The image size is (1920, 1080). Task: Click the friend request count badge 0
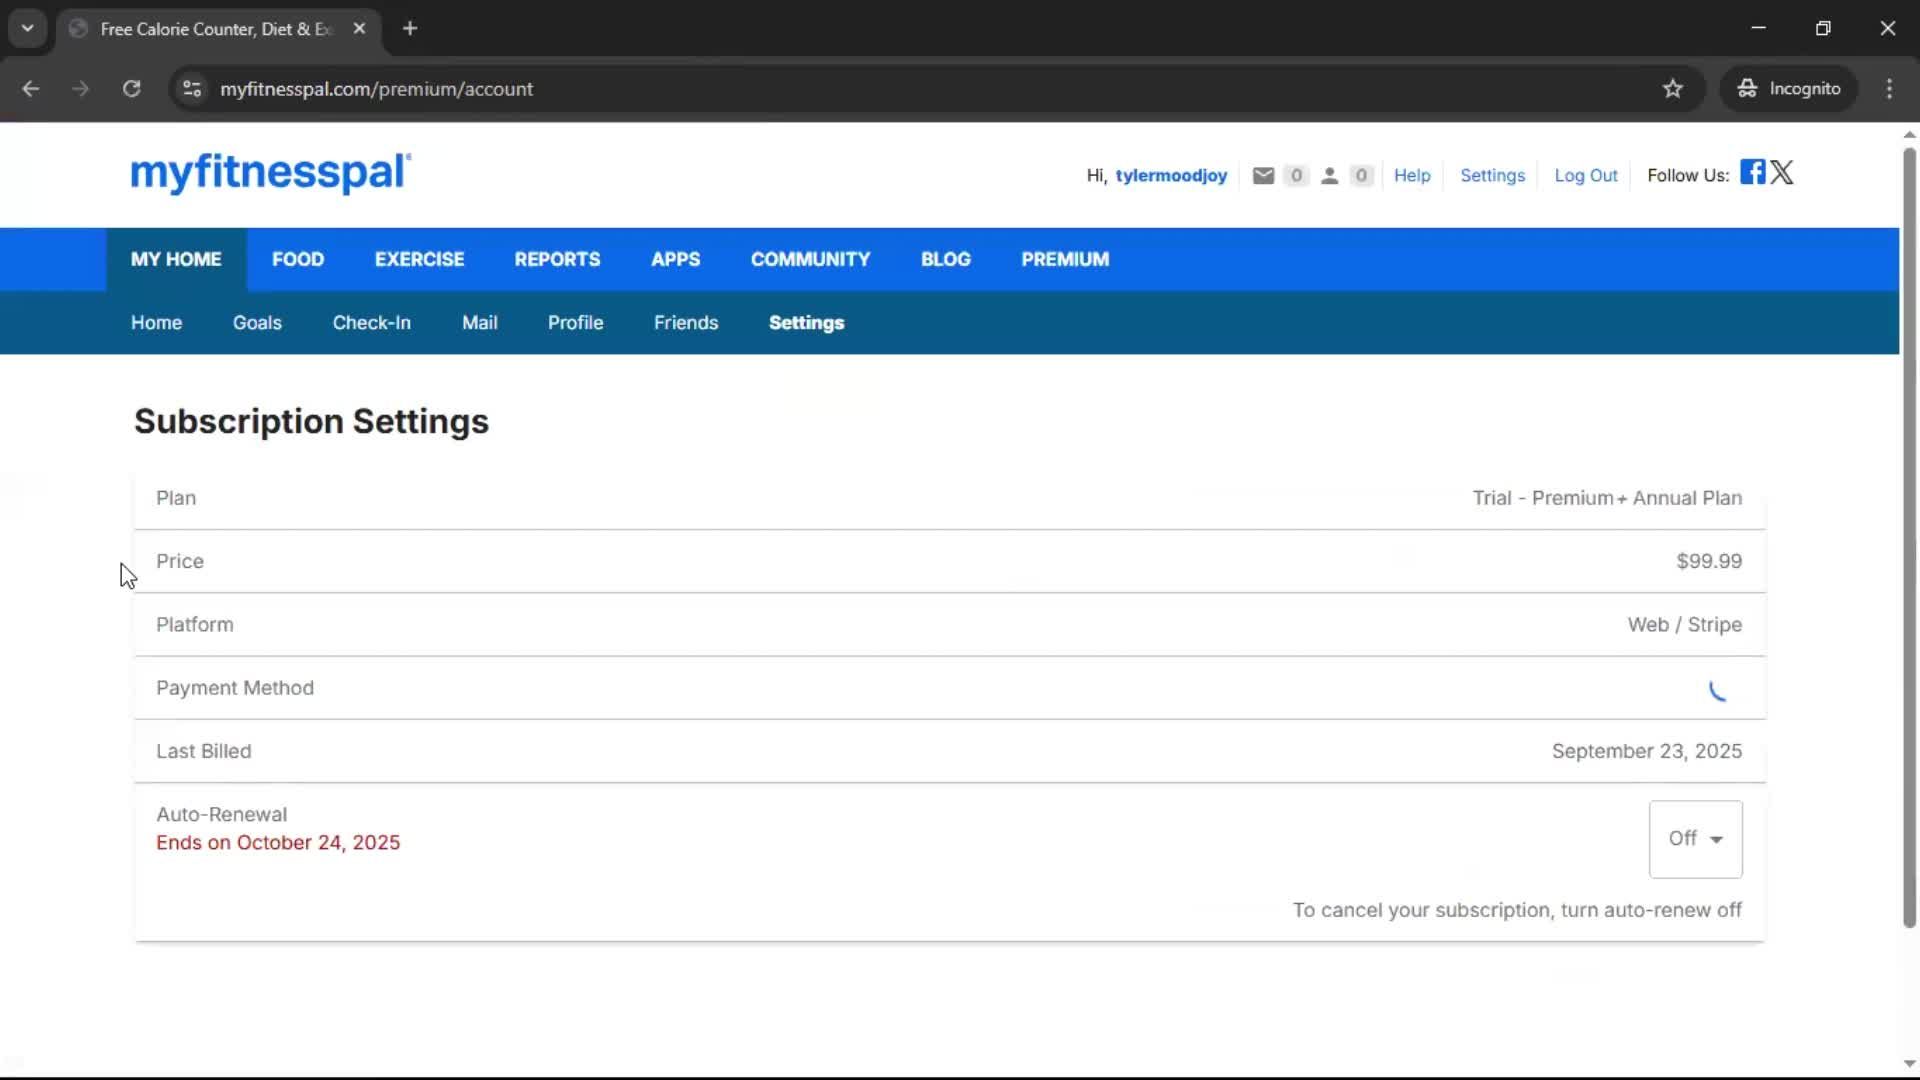1361,176
